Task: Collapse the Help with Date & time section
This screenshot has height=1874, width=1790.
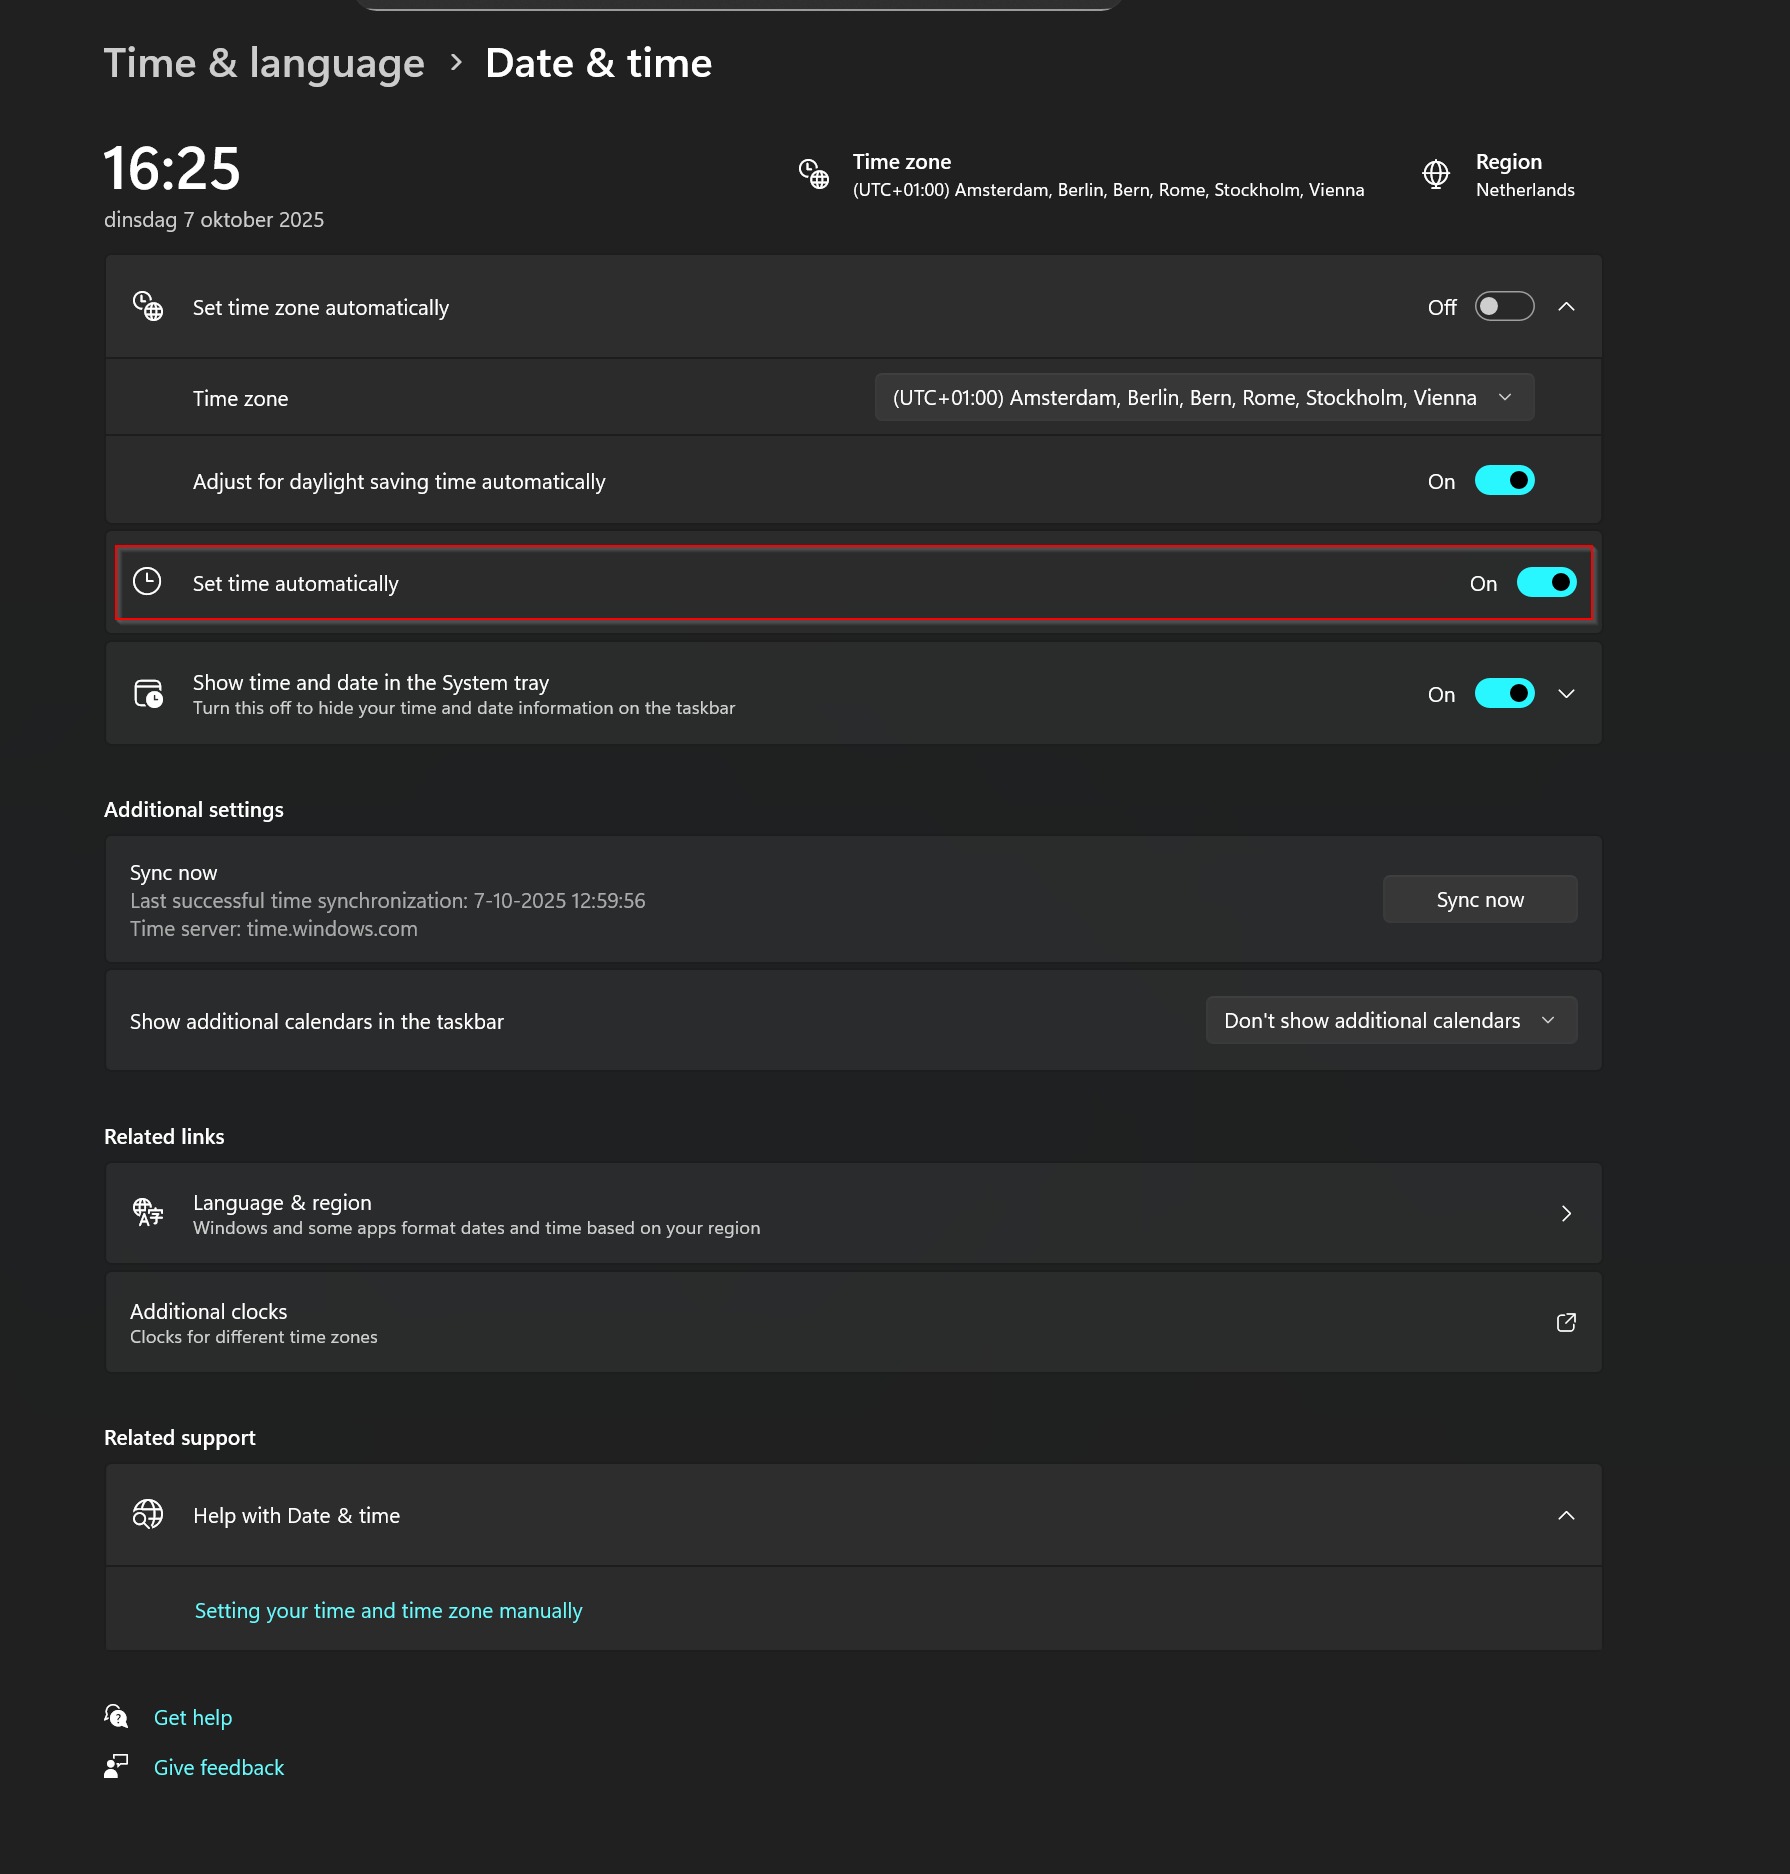Action: (1566, 1515)
